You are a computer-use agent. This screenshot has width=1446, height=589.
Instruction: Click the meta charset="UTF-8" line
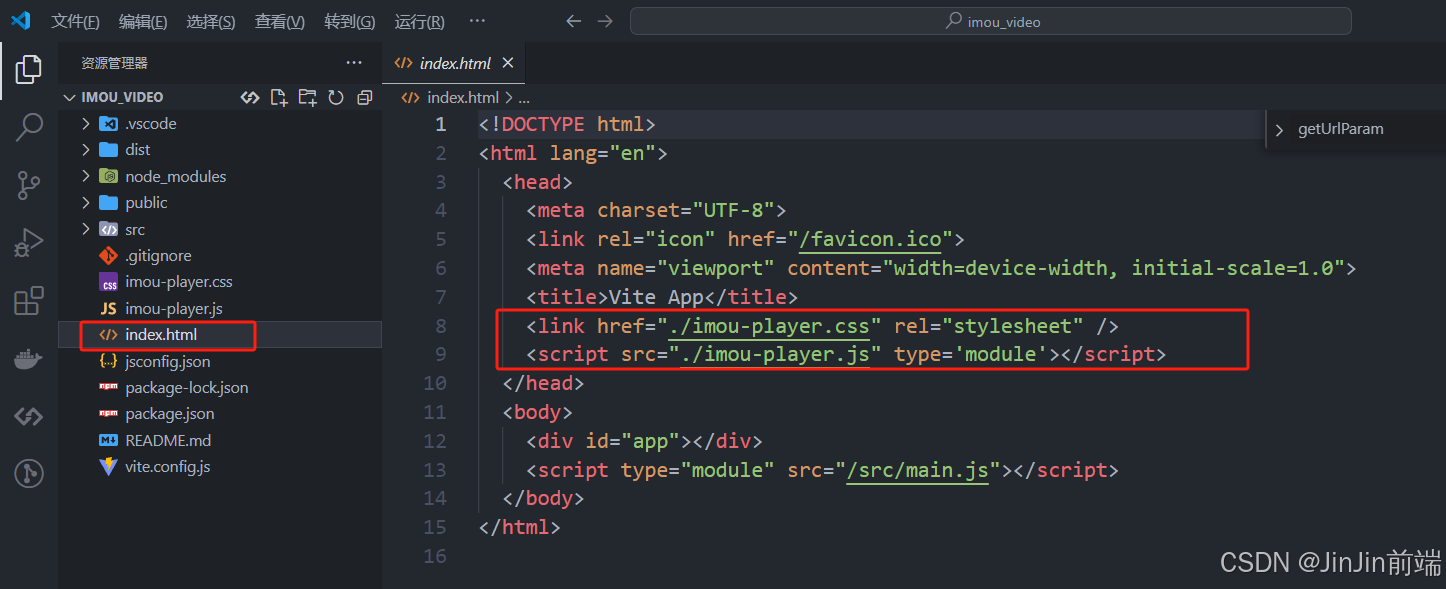coord(657,211)
